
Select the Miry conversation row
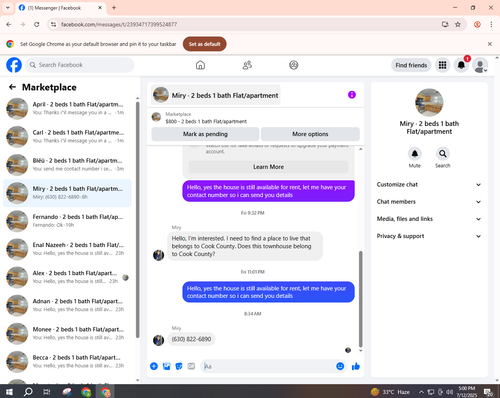pyautogui.click(x=67, y=193)
